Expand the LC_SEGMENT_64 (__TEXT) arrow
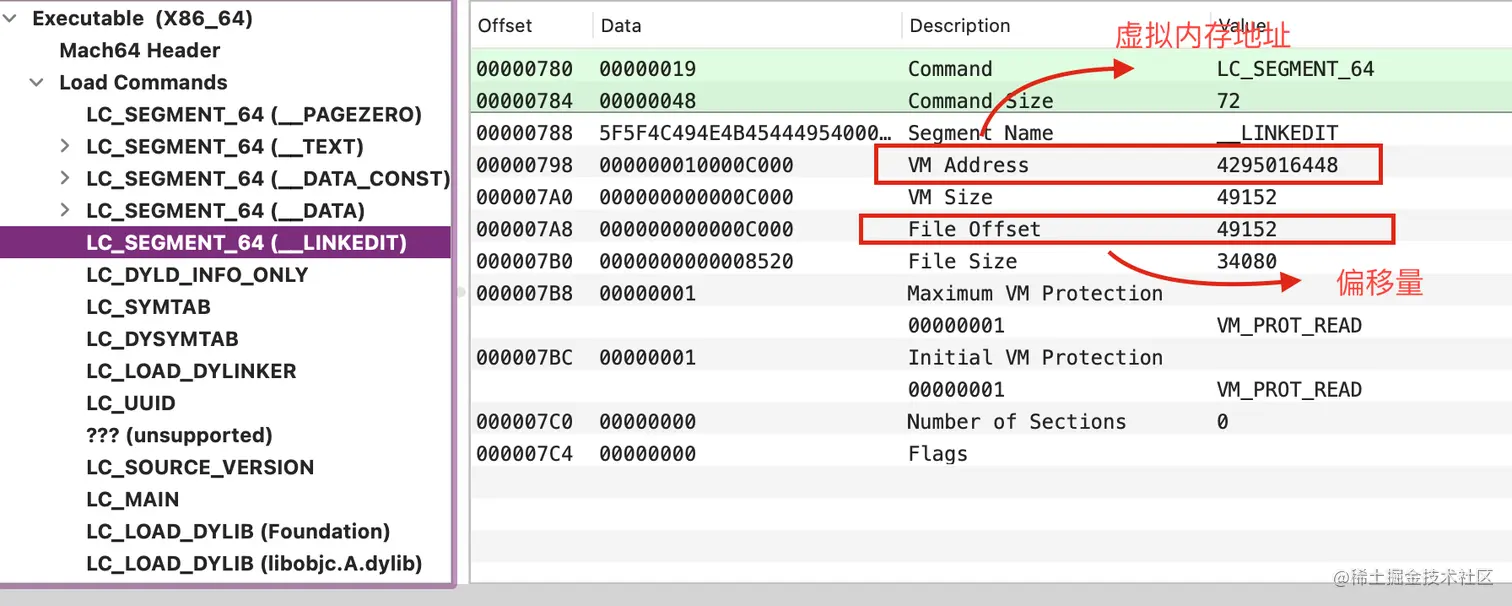 pos(65,146)
